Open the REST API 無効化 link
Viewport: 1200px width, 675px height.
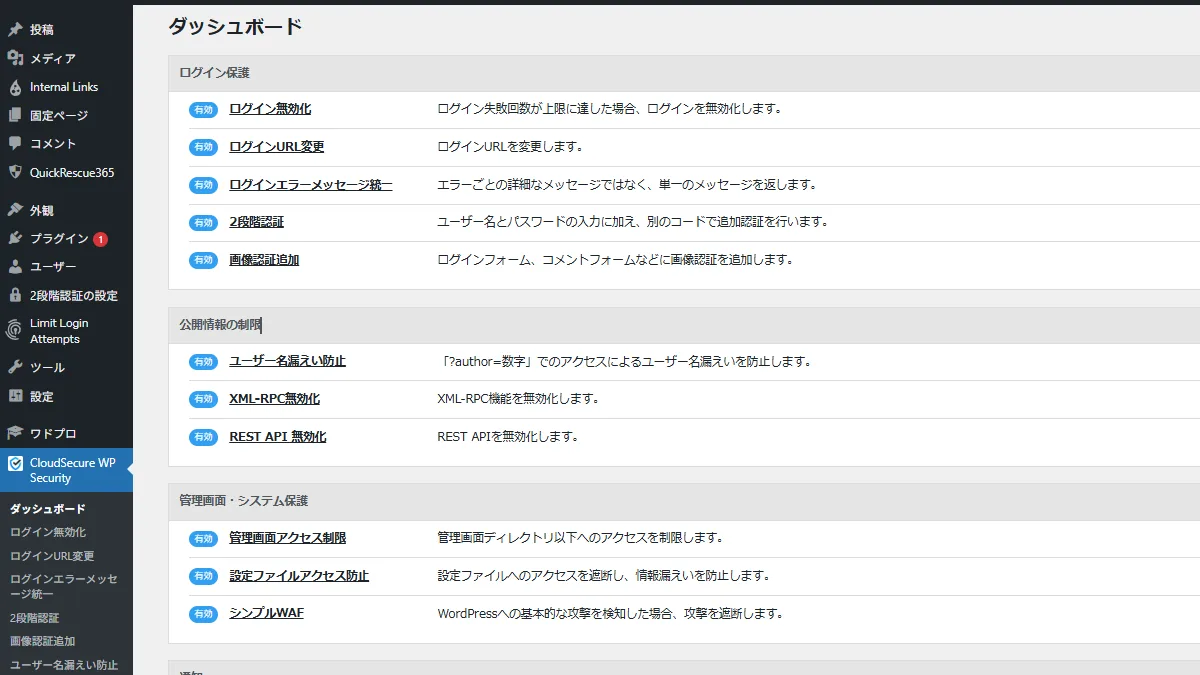(x=278, y=437)
